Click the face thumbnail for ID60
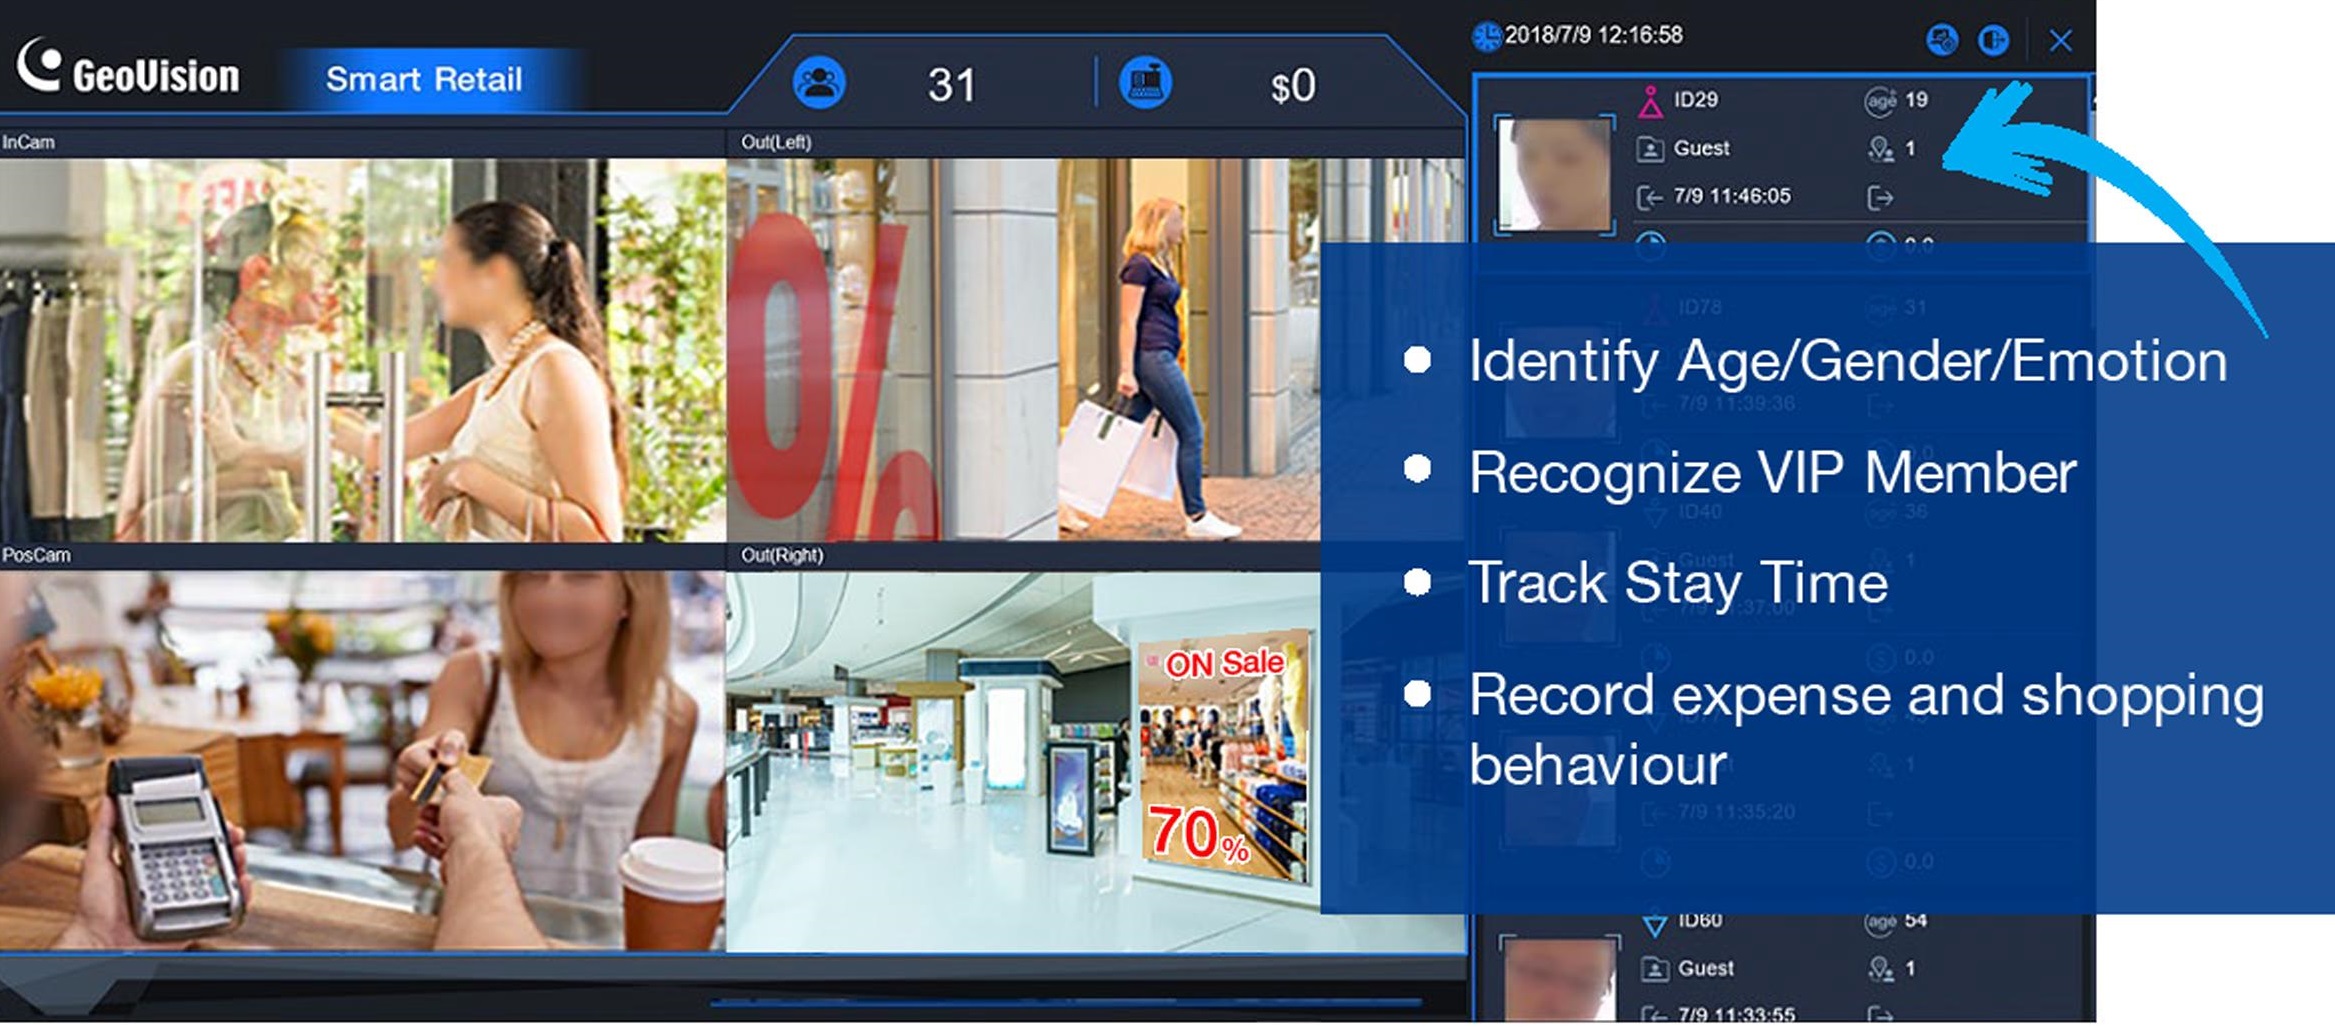The width and height of the screenshot is (2335, 1027). 1560,980
